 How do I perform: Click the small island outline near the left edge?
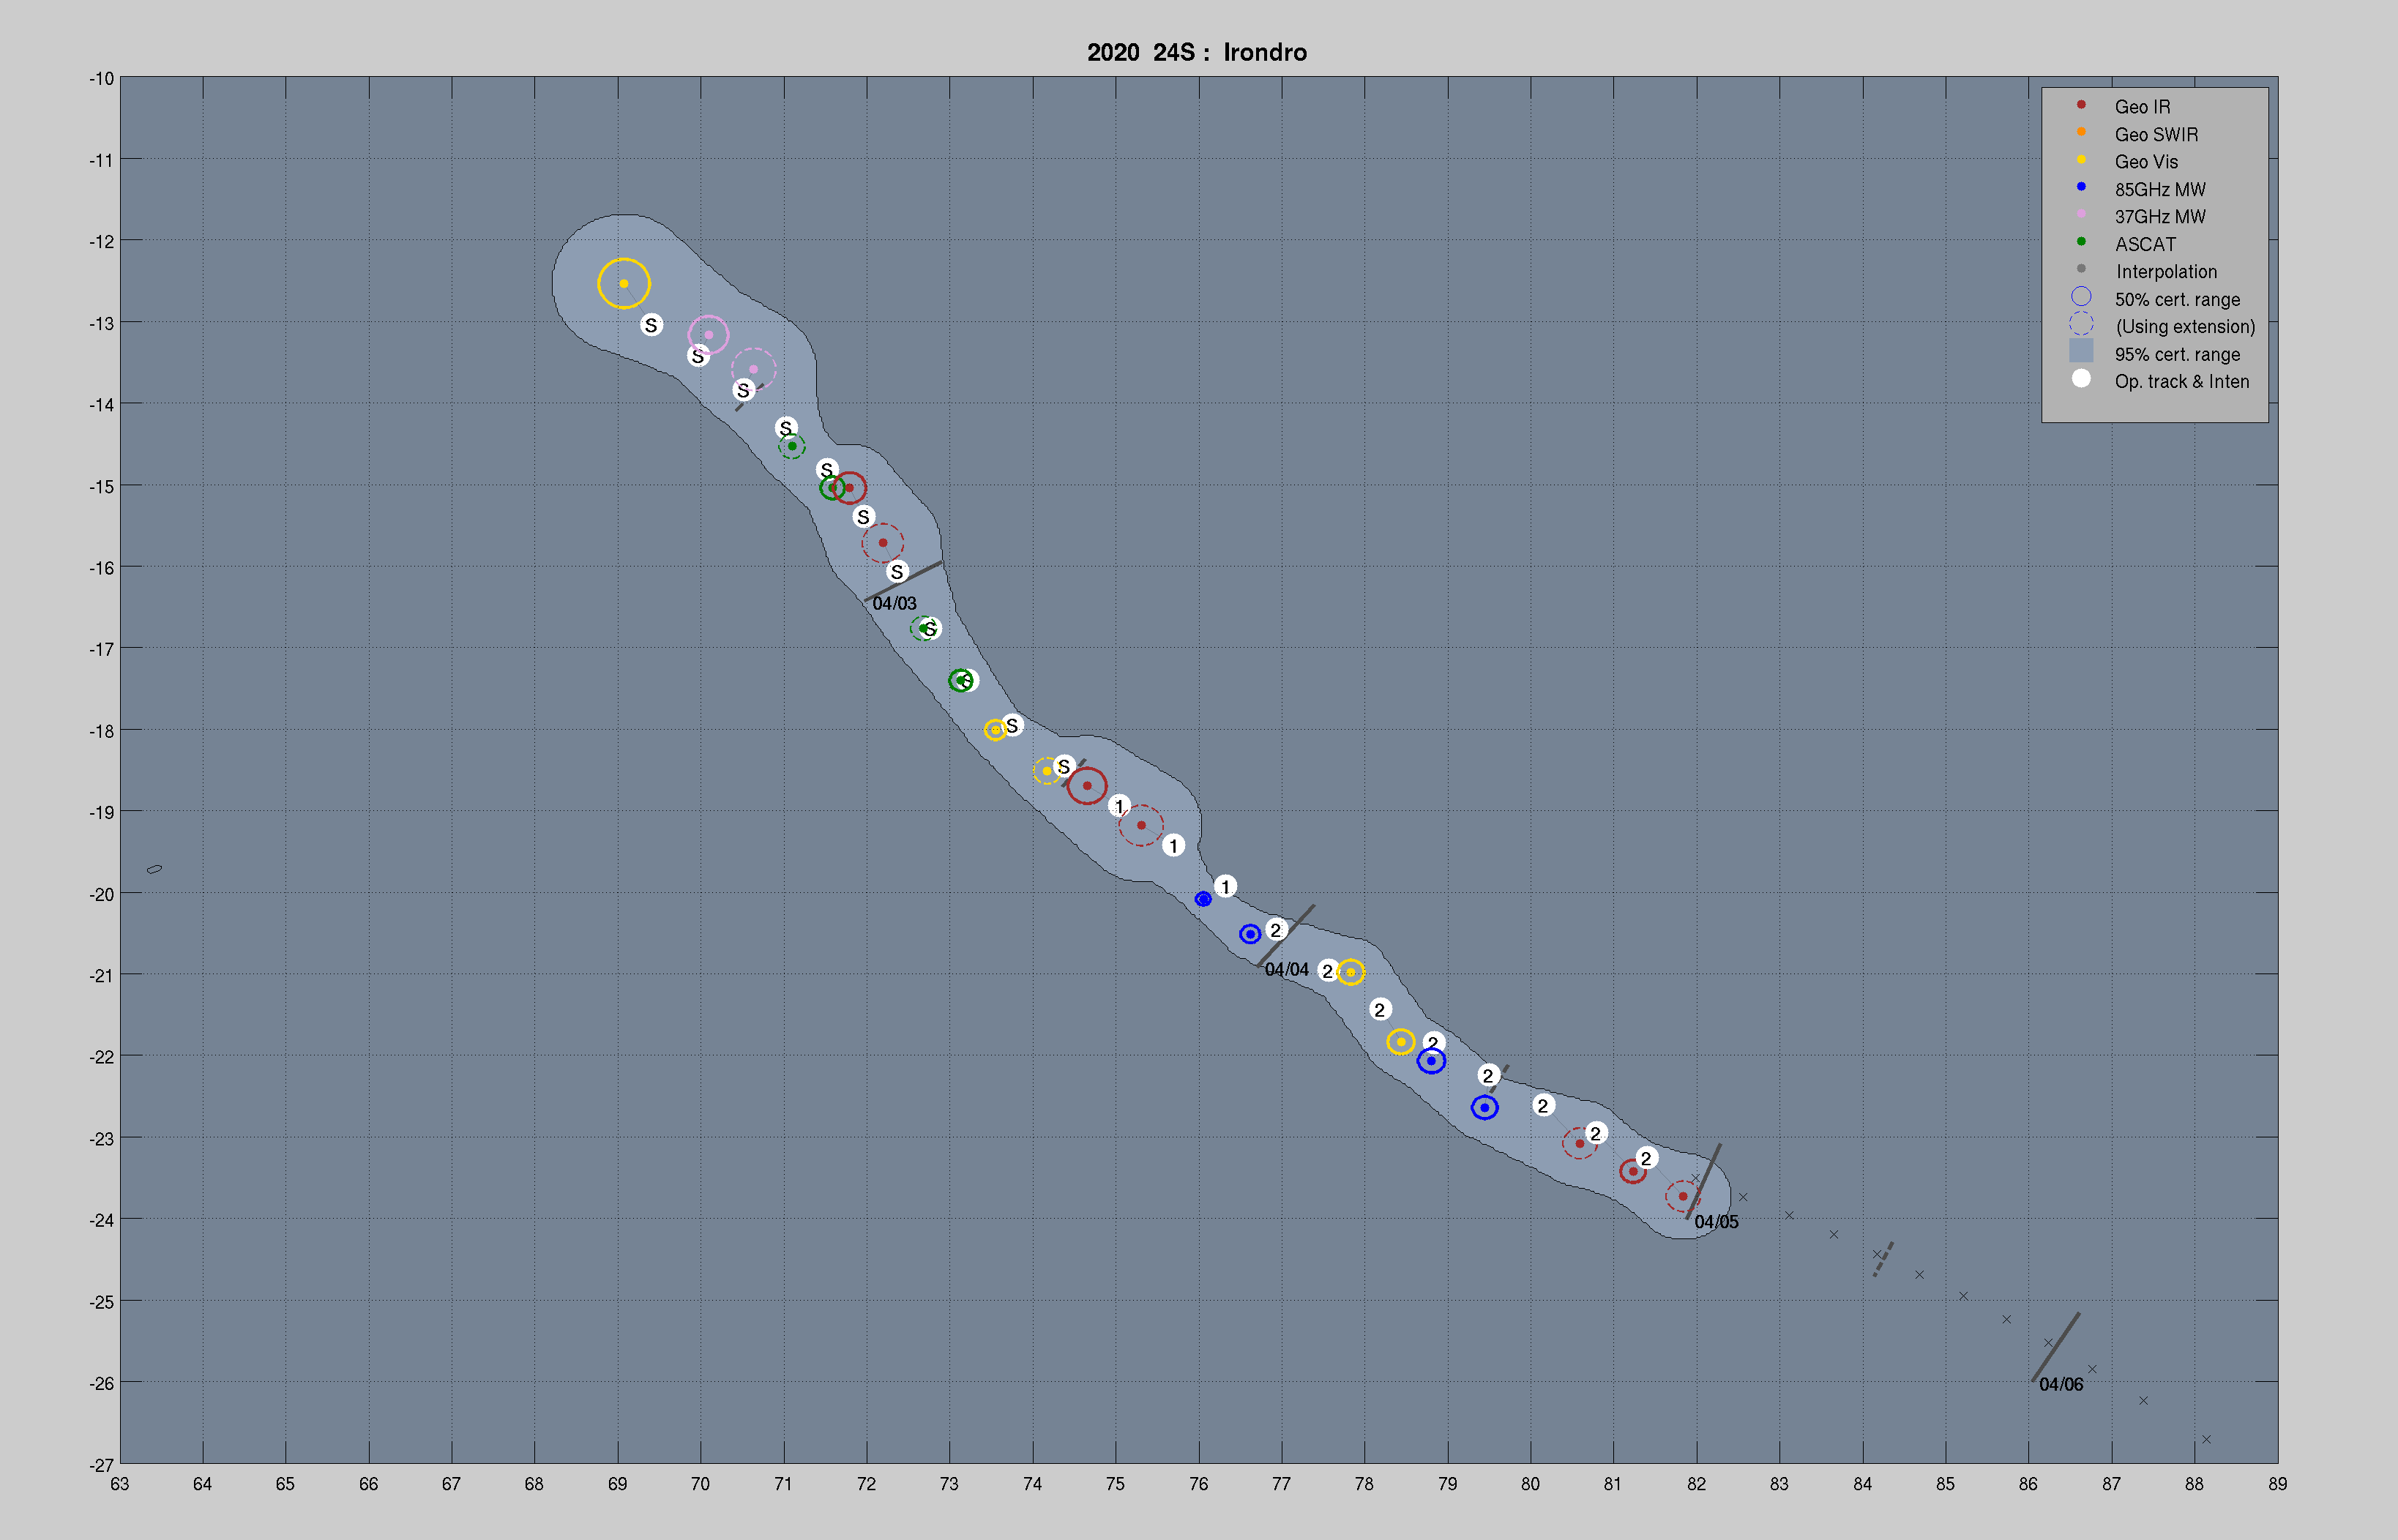[x=154, y=869]
